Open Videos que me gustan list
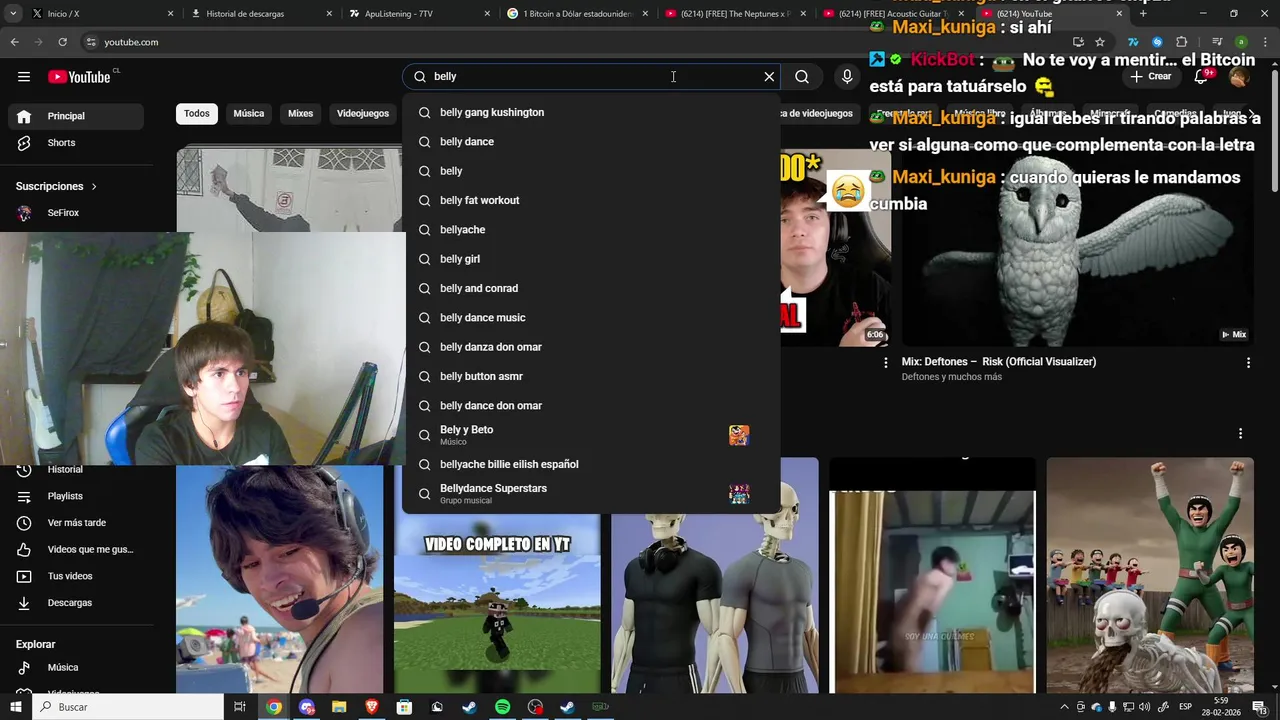This screenshot has height=720, width=1280. coord(76,549)
